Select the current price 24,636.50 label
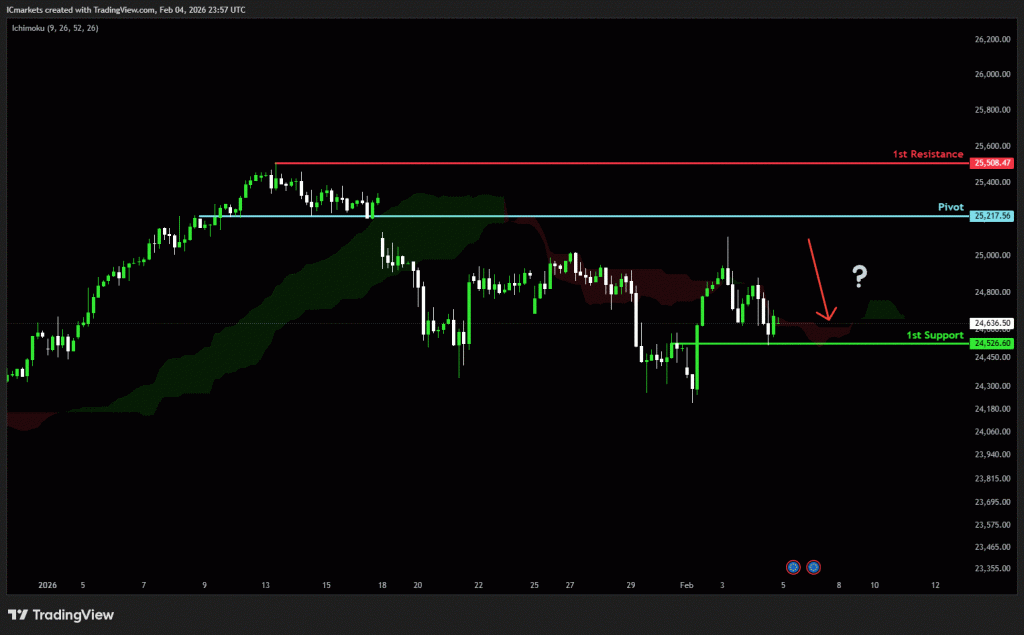This screenshot has height=635, width=1024. pyautogui.click(x=993, y=323)
